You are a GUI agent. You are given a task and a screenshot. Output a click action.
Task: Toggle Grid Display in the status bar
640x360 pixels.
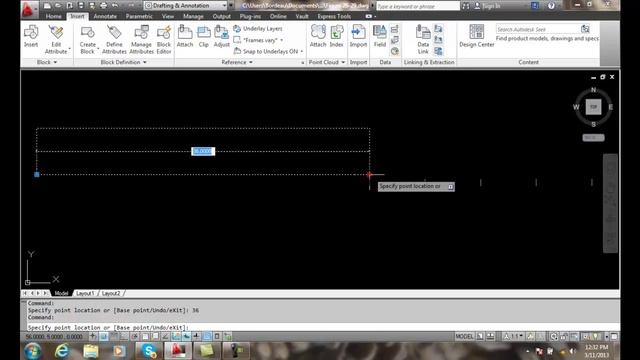[114, 336]
